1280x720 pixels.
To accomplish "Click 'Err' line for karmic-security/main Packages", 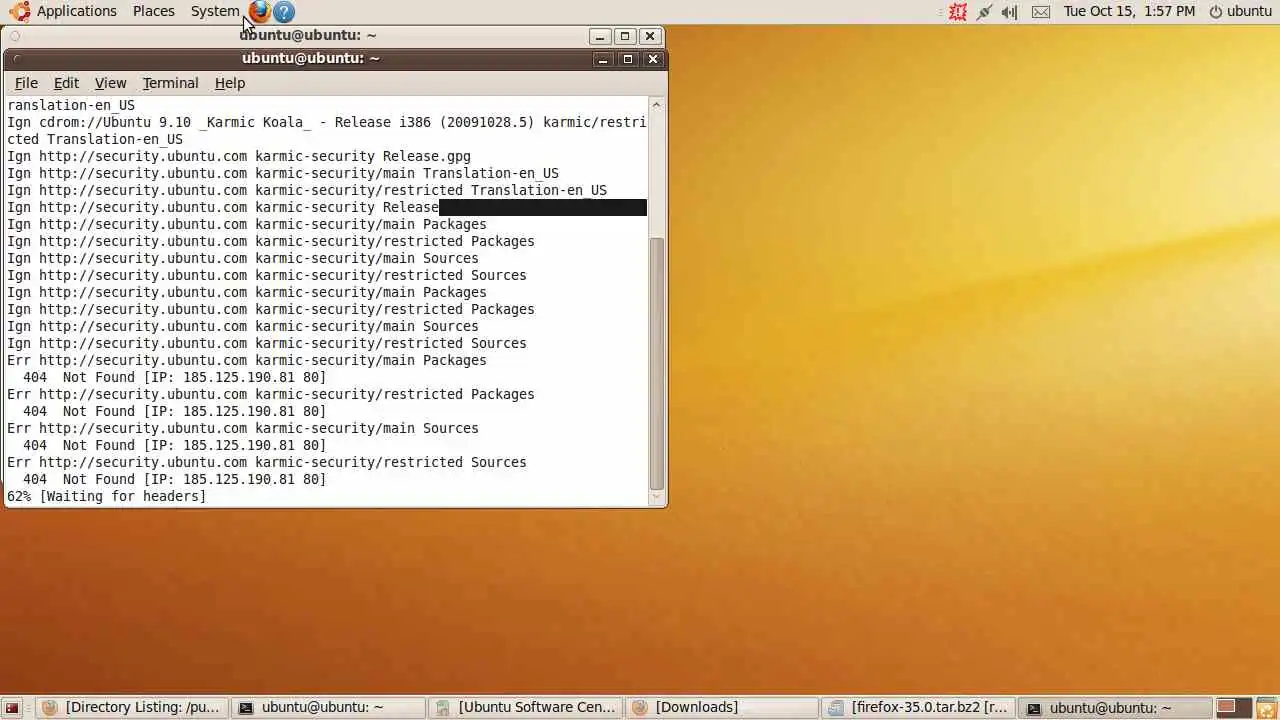I will point(247,360).
